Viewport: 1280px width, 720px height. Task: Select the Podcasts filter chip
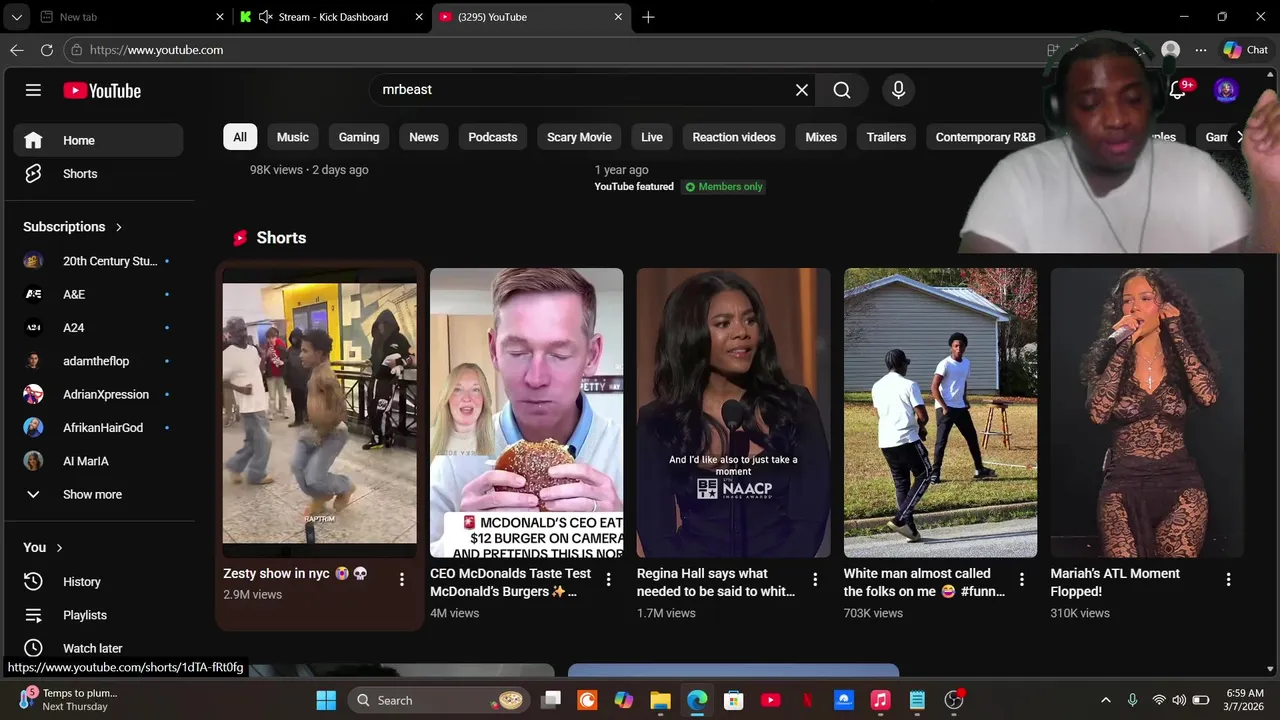(493, 137)
